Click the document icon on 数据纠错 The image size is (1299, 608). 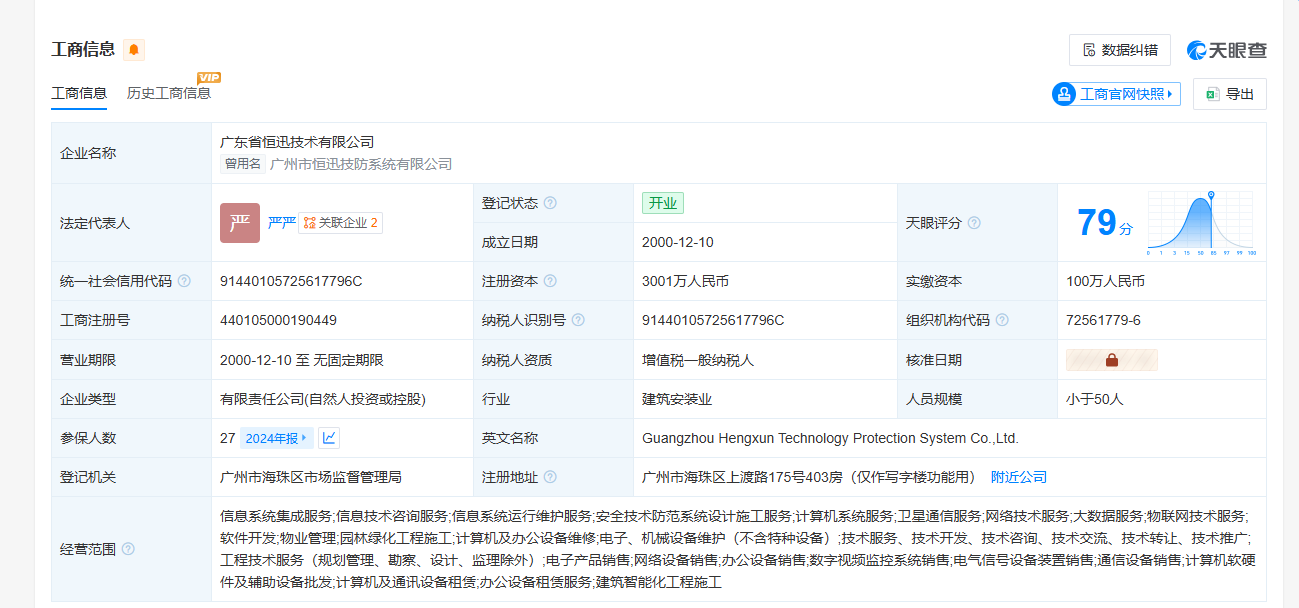coord(1089,50)
